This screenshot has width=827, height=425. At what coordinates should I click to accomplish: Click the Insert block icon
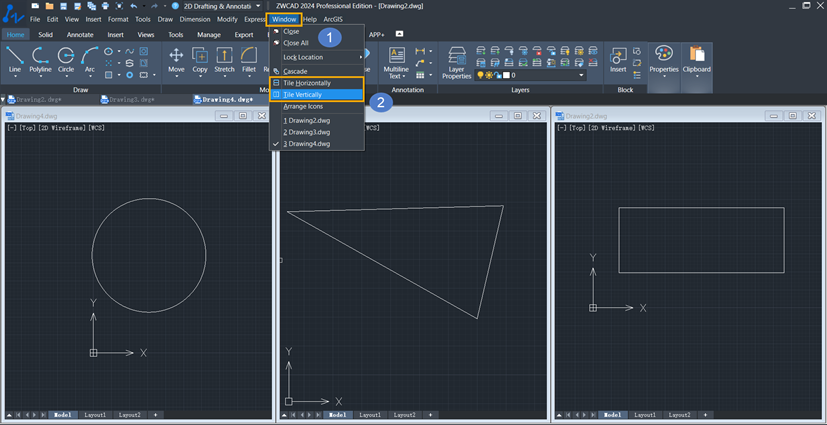pos(618,58)
